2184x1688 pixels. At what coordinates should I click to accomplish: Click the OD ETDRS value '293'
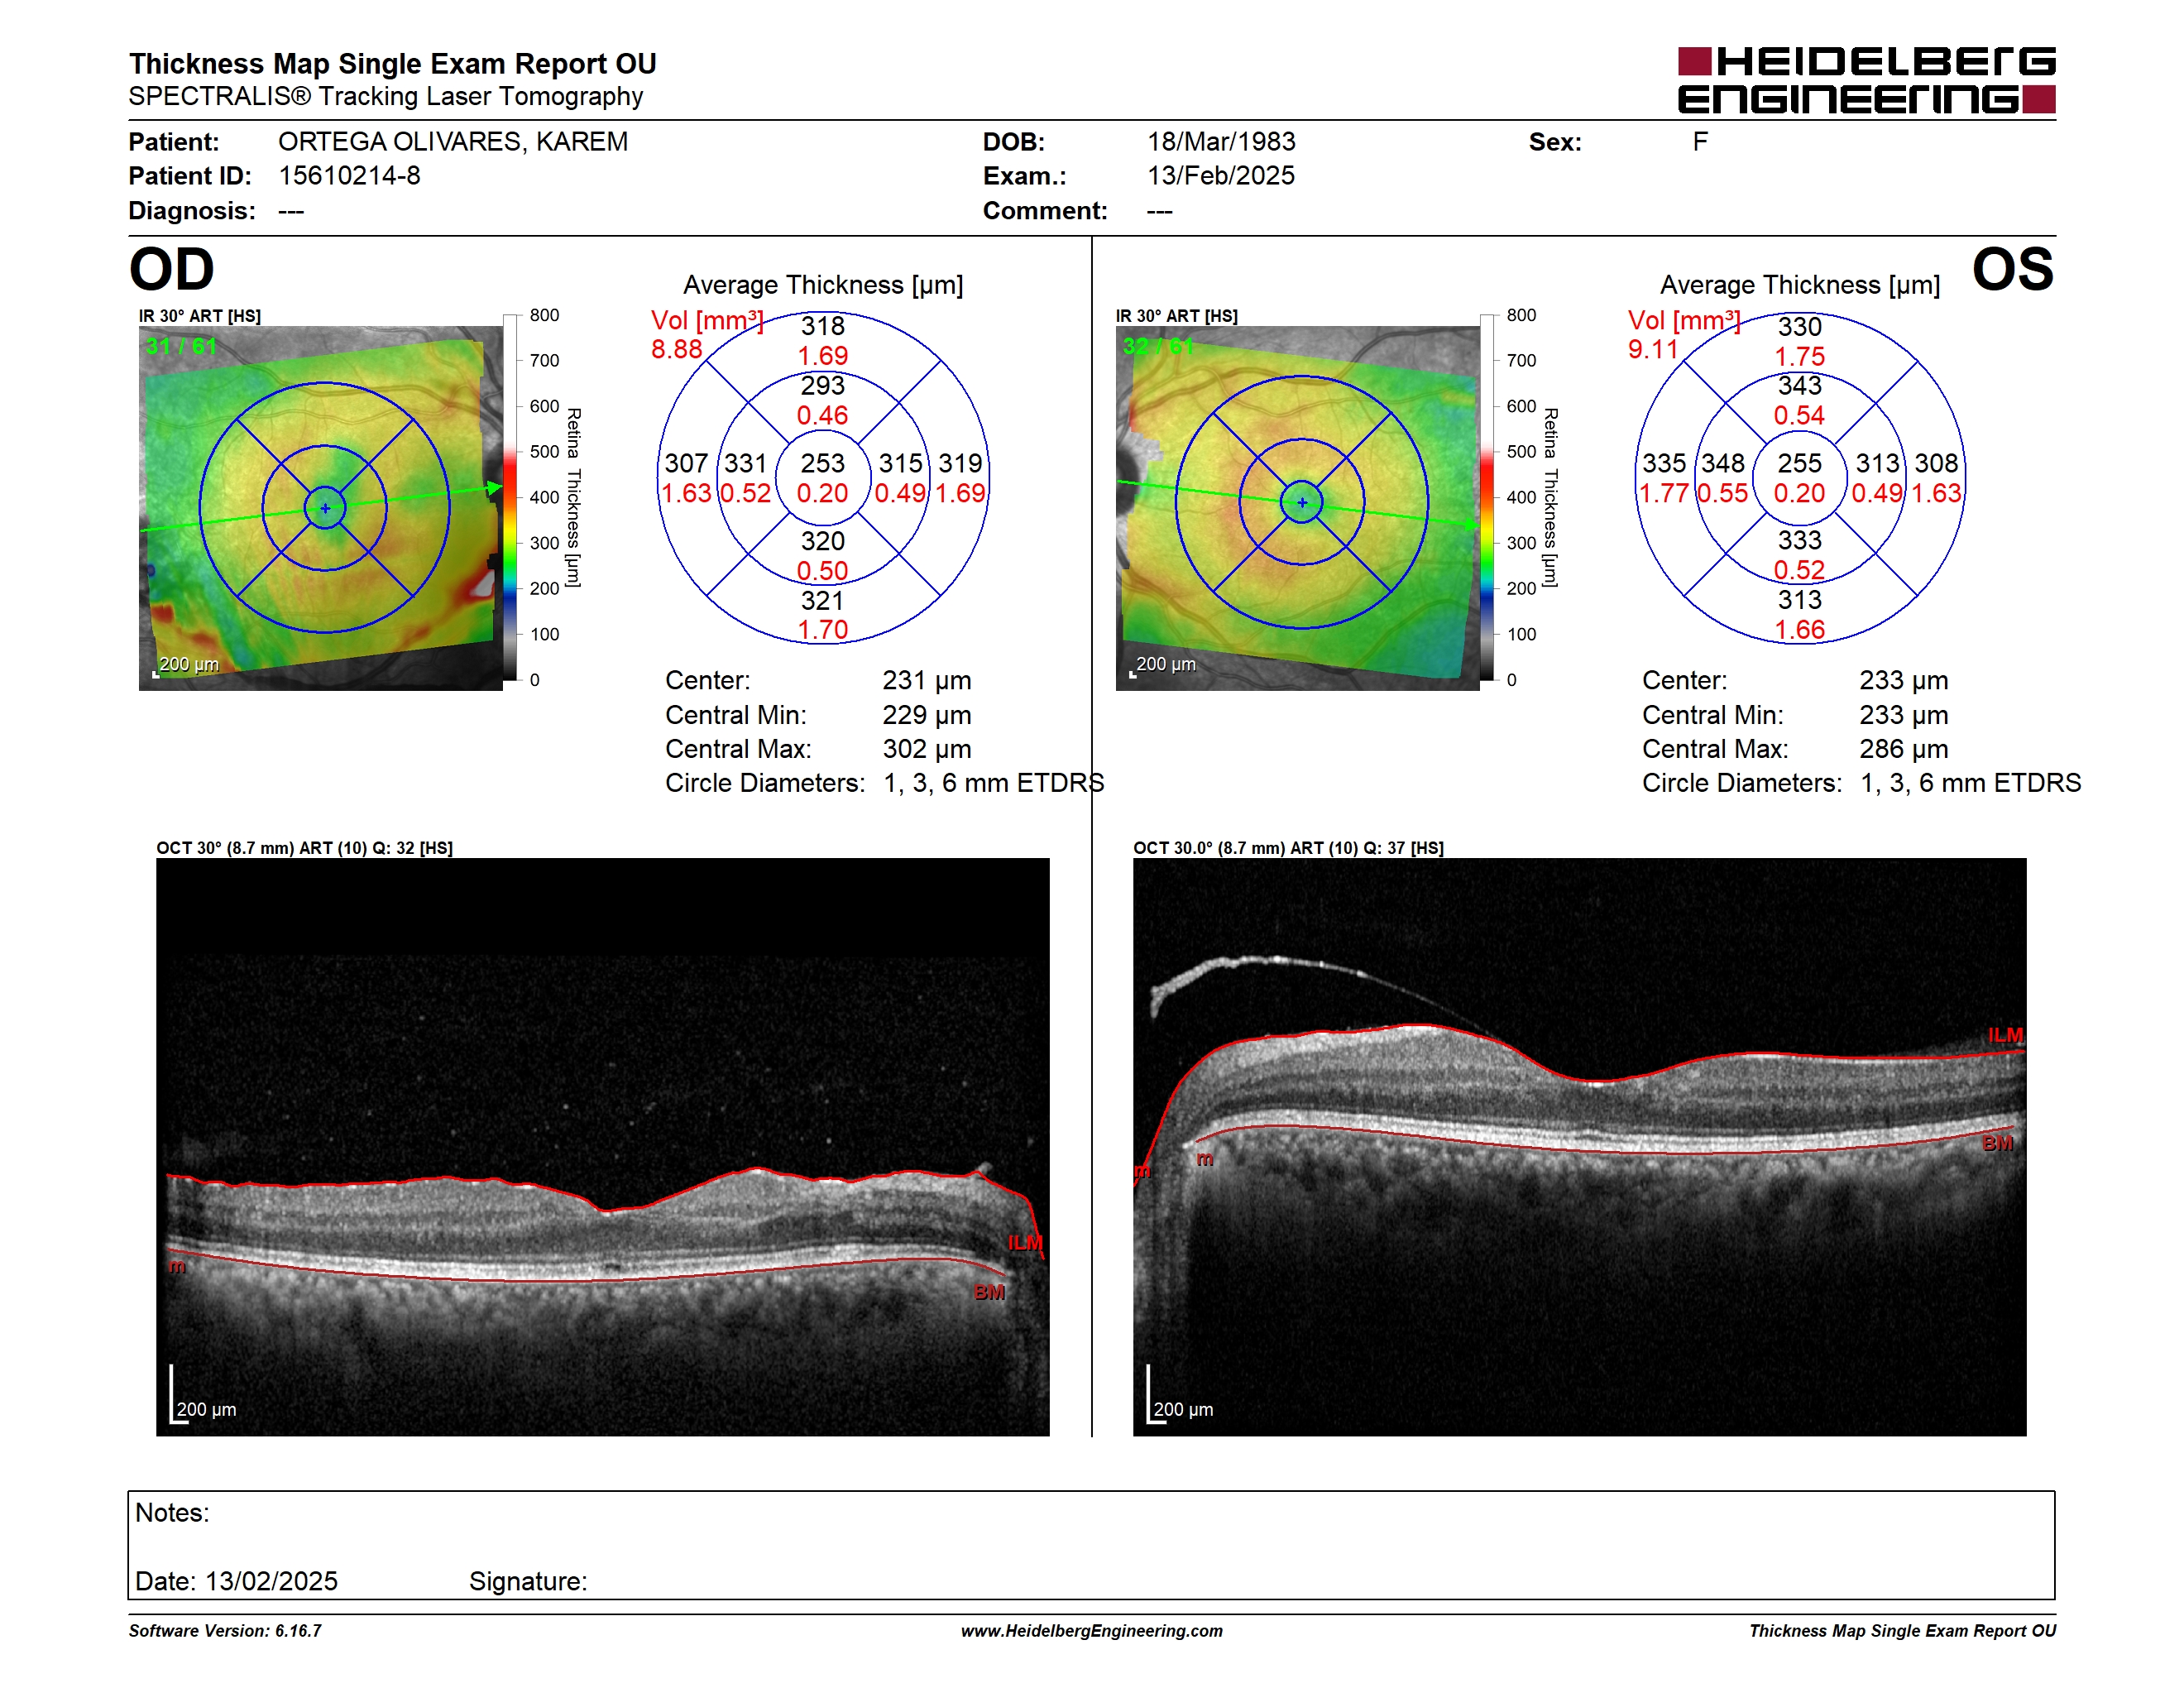coord(823,386)
